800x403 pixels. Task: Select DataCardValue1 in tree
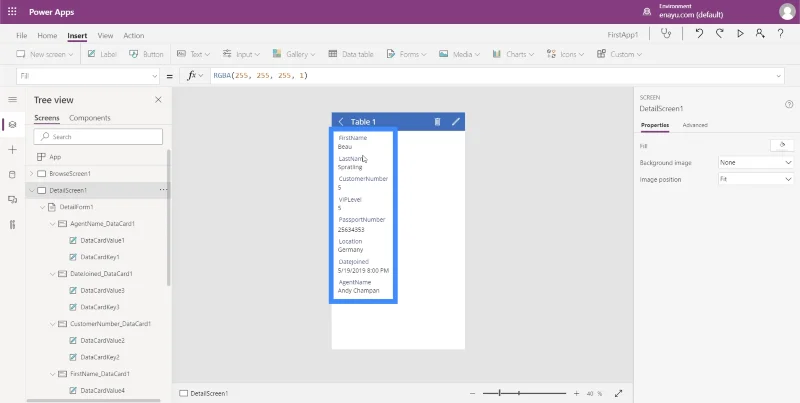tap(103, 240)
